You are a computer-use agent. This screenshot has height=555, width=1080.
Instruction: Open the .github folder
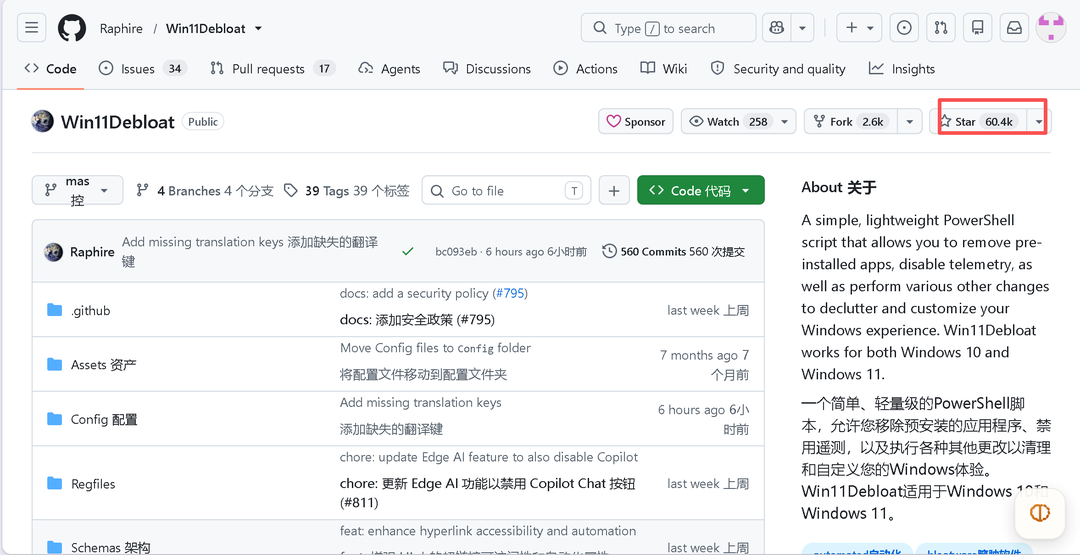90,311
